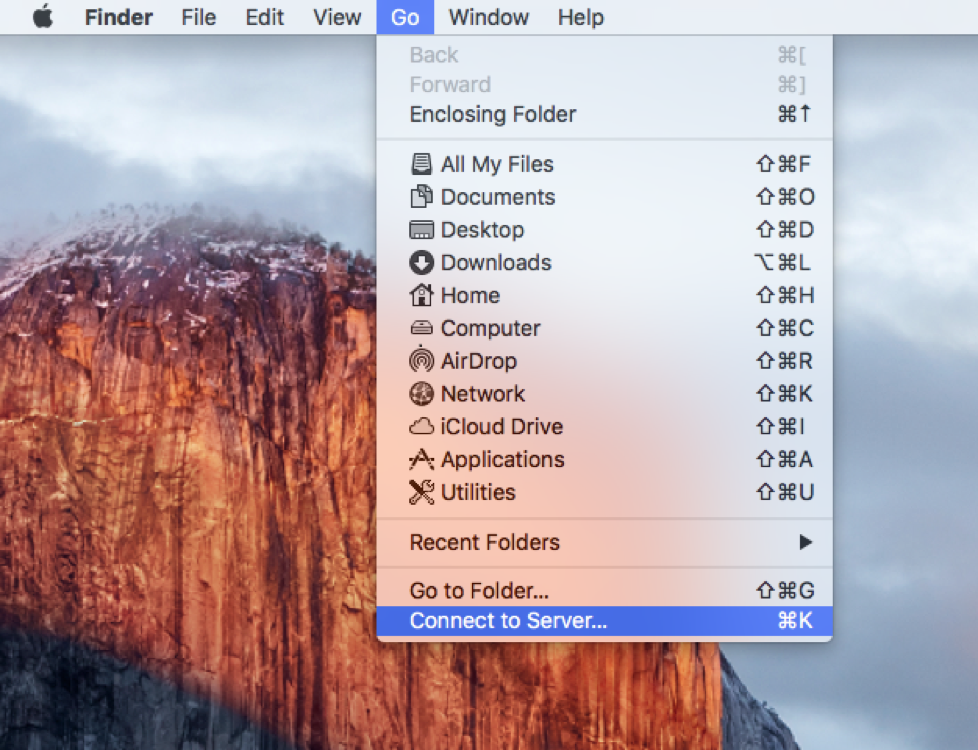Click the ⇧⌘R shortcut beside AirDrop
The width and height of the screenshot is (978, 750).
pos(785,361)
